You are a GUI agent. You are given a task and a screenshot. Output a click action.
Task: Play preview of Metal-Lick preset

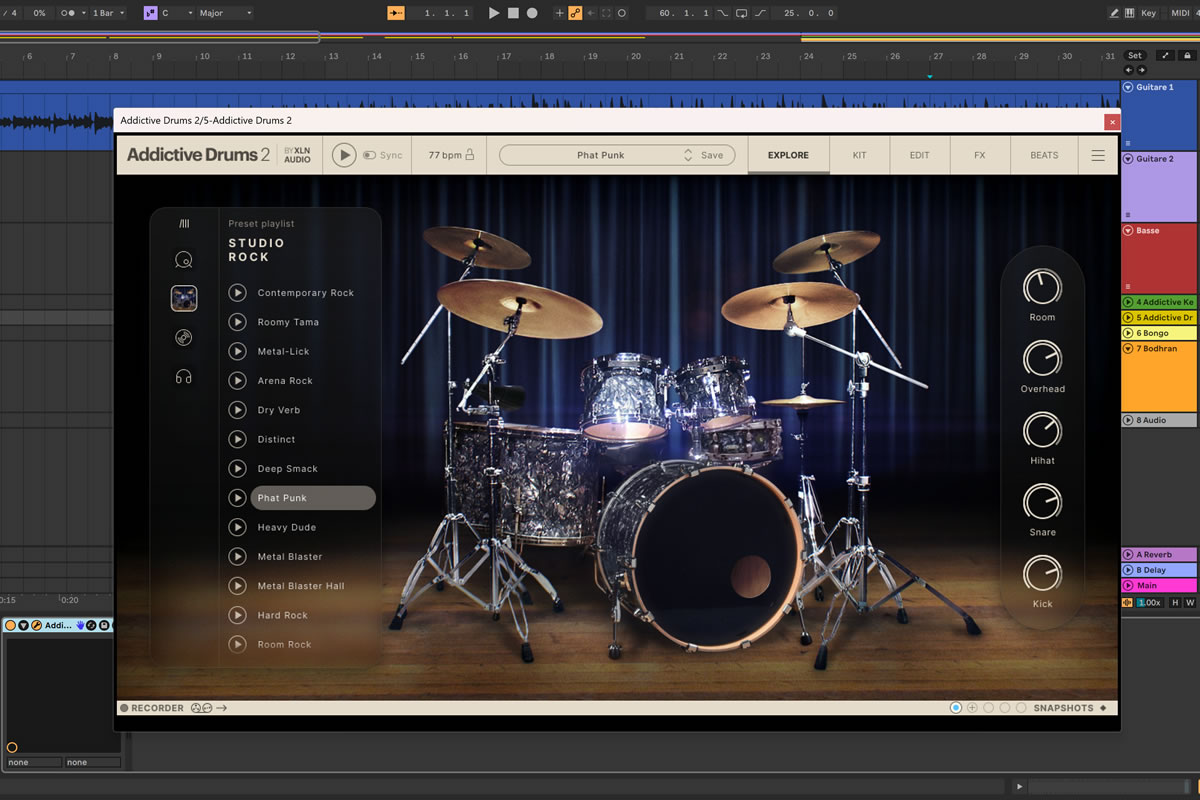[x=237, y=351]
